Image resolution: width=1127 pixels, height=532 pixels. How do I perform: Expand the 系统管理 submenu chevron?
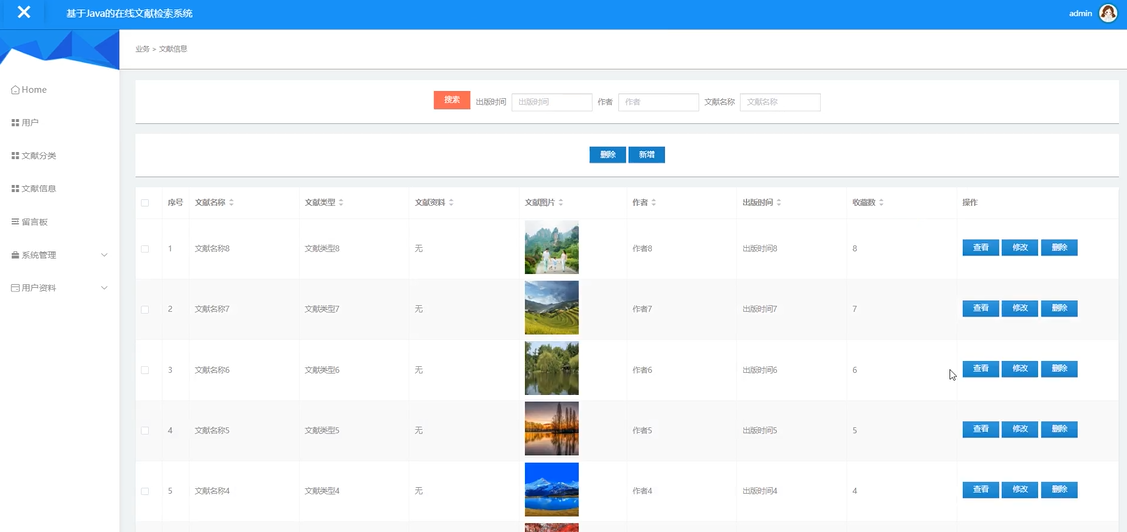pos(104,255)
